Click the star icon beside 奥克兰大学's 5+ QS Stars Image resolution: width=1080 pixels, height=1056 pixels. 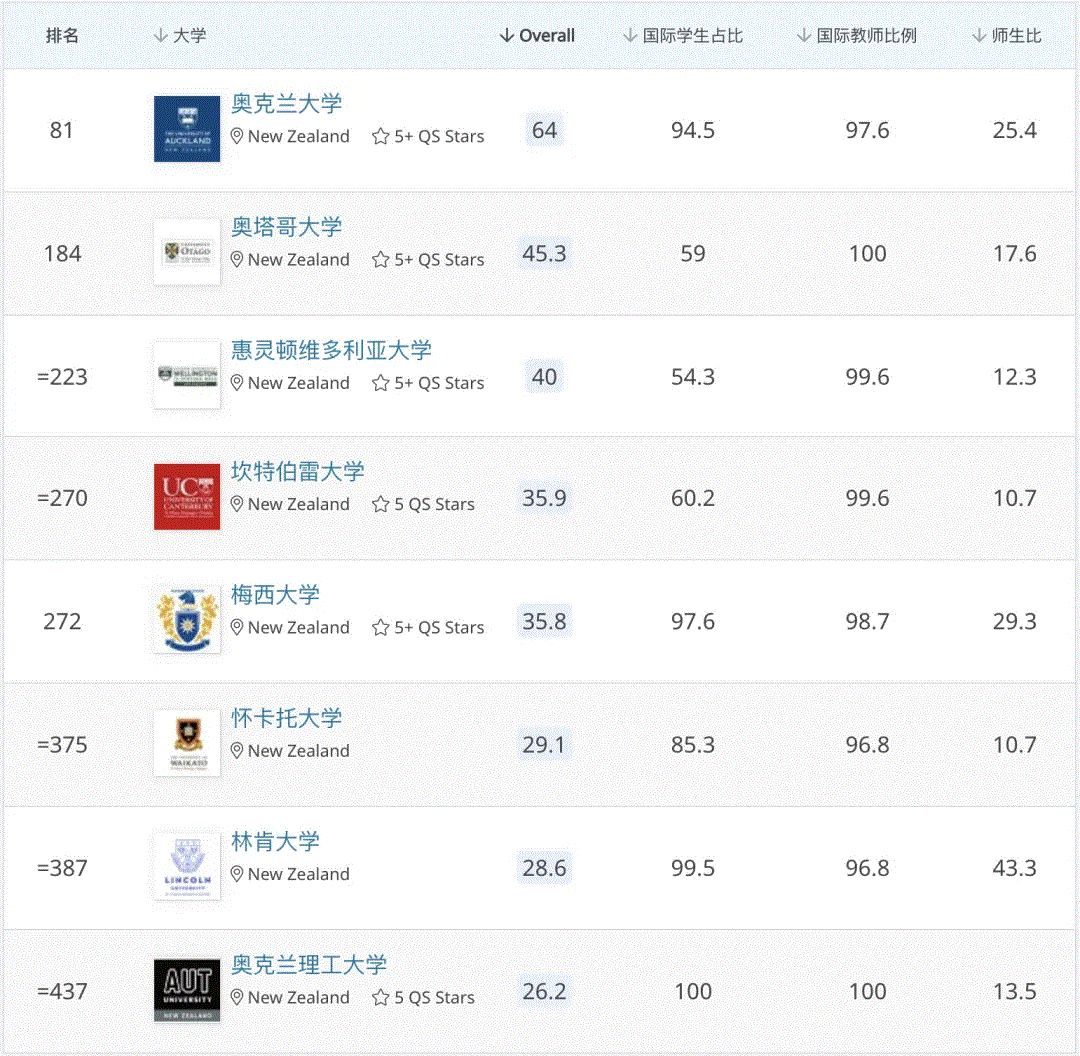click(x=380, y=136)
